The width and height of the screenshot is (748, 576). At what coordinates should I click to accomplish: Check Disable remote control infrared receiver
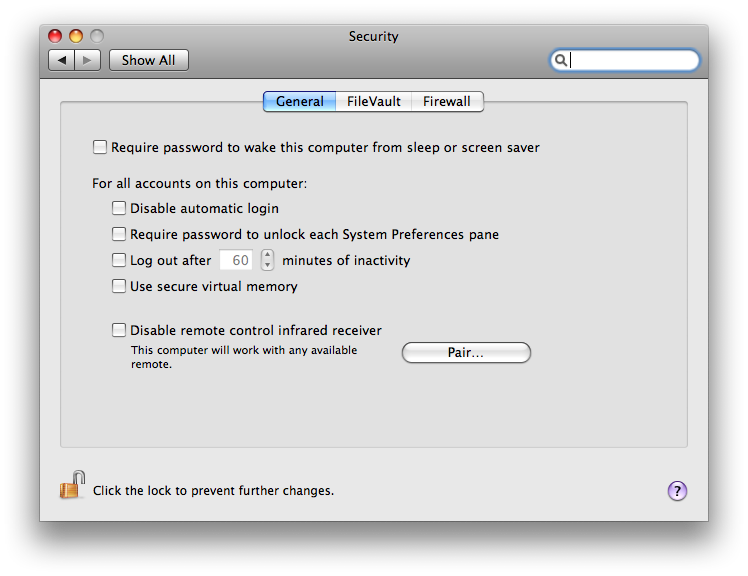(119, 330)
